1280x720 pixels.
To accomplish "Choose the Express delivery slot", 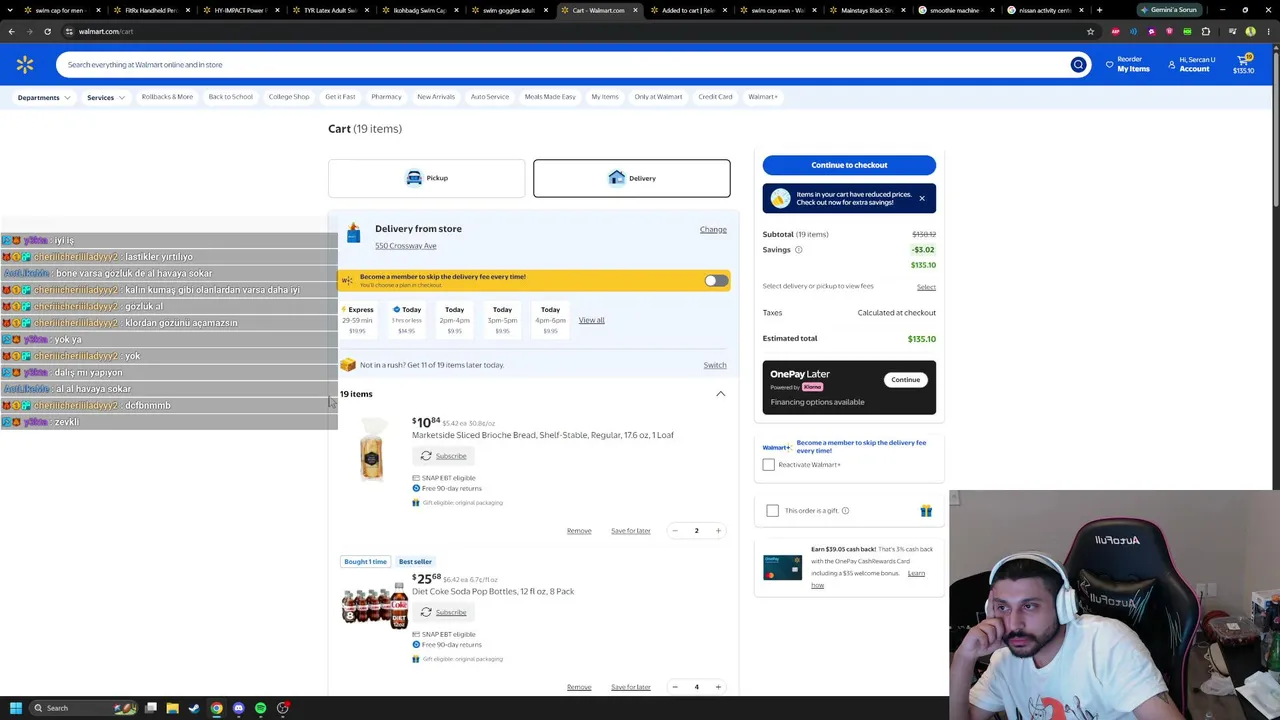I will pyautogui.click(x=357, y=320).
